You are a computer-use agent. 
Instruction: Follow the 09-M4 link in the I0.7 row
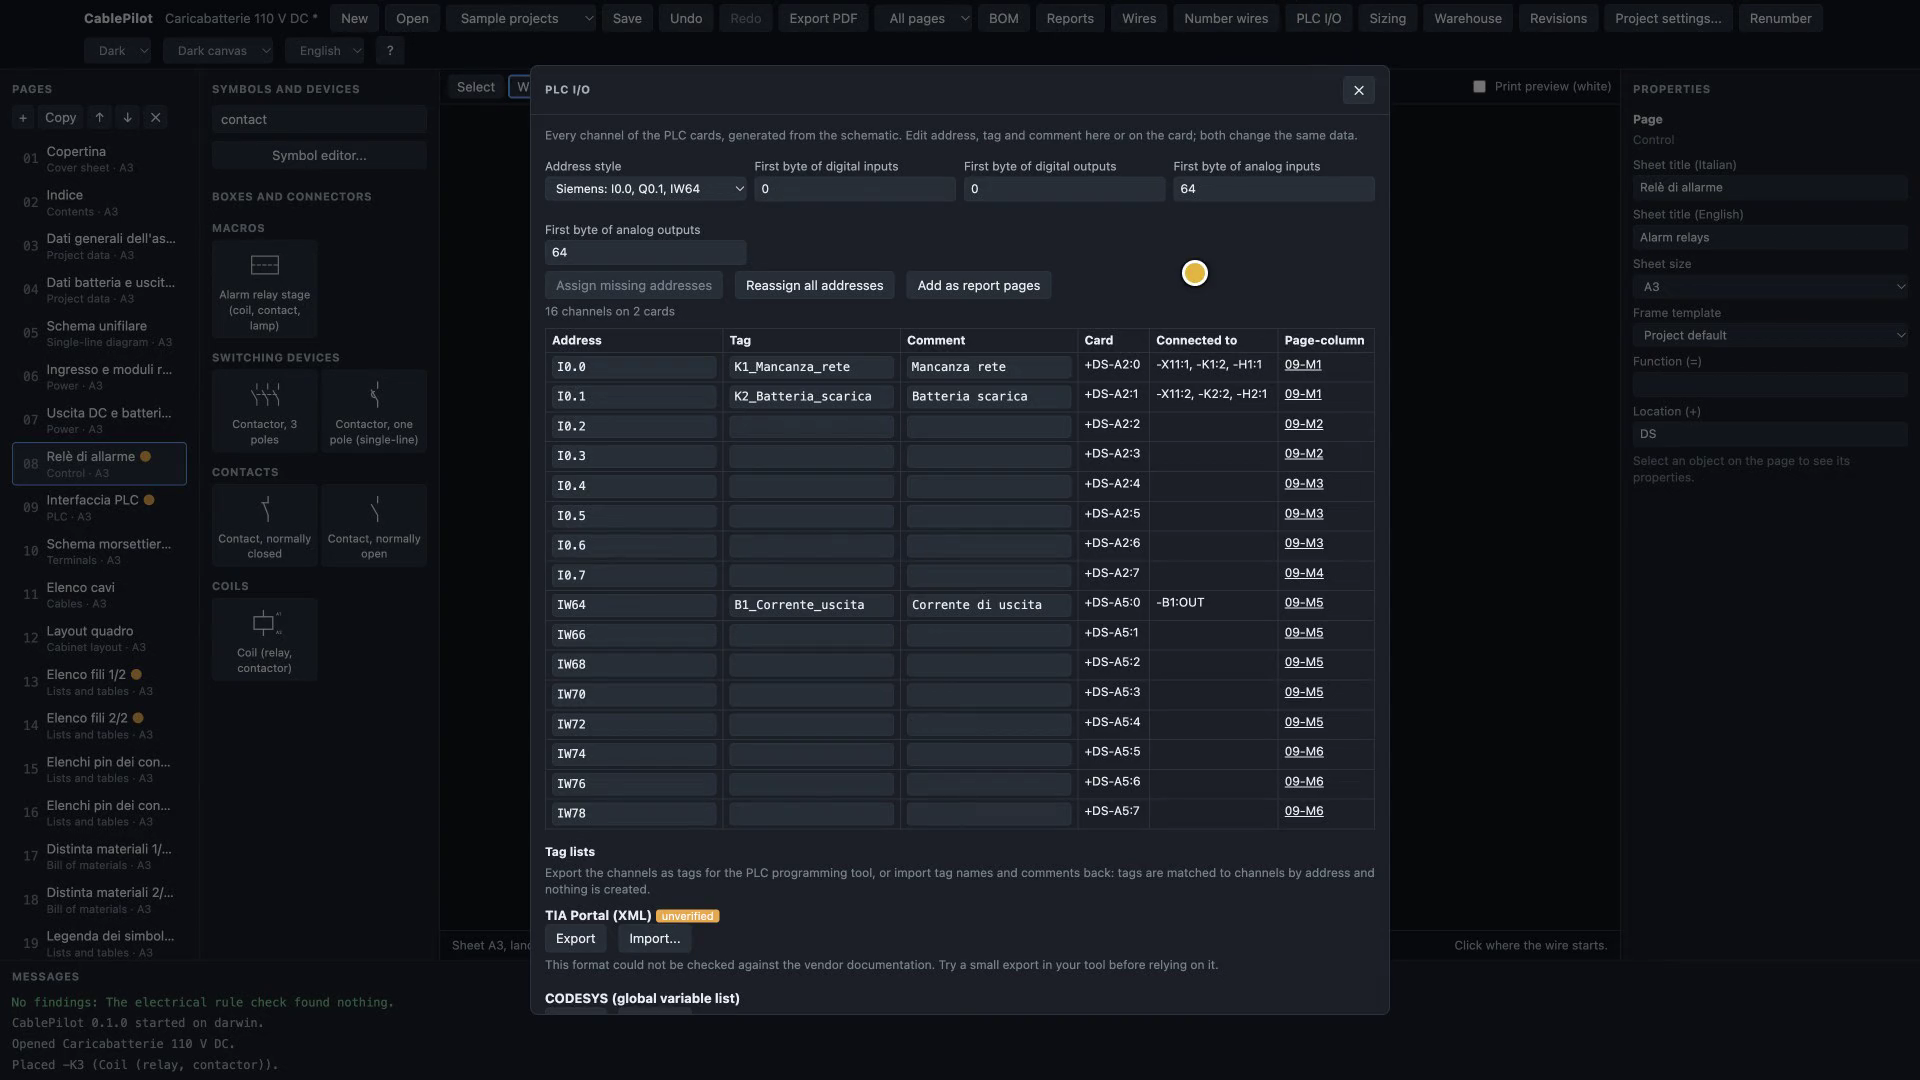pyautogui.click(x=1303, y=573)
